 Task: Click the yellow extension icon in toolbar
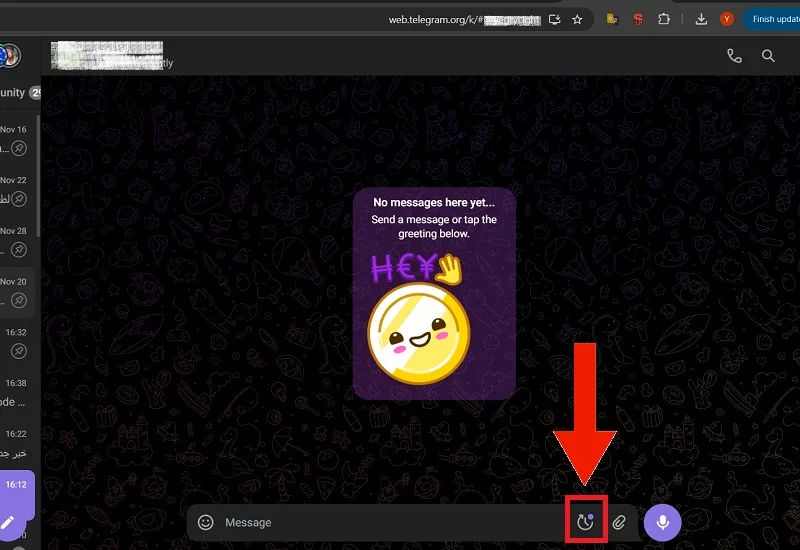click(x=612, y=19)
